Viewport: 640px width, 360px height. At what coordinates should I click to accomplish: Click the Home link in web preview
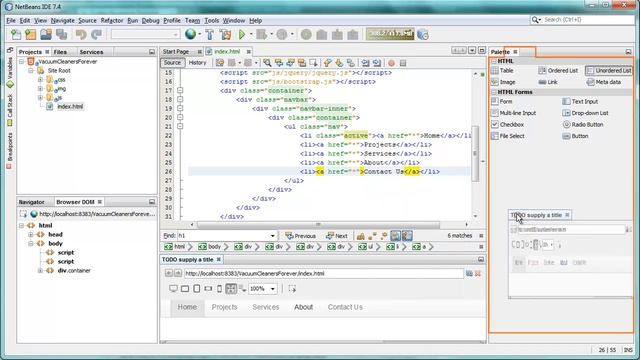187,307
